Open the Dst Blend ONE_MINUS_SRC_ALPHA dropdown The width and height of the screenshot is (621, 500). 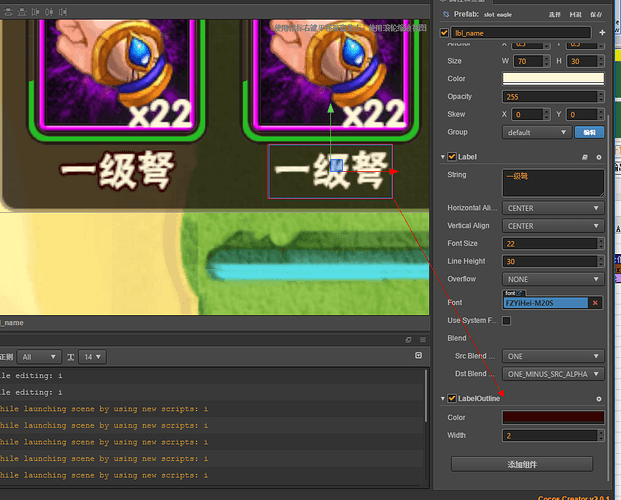553,374
